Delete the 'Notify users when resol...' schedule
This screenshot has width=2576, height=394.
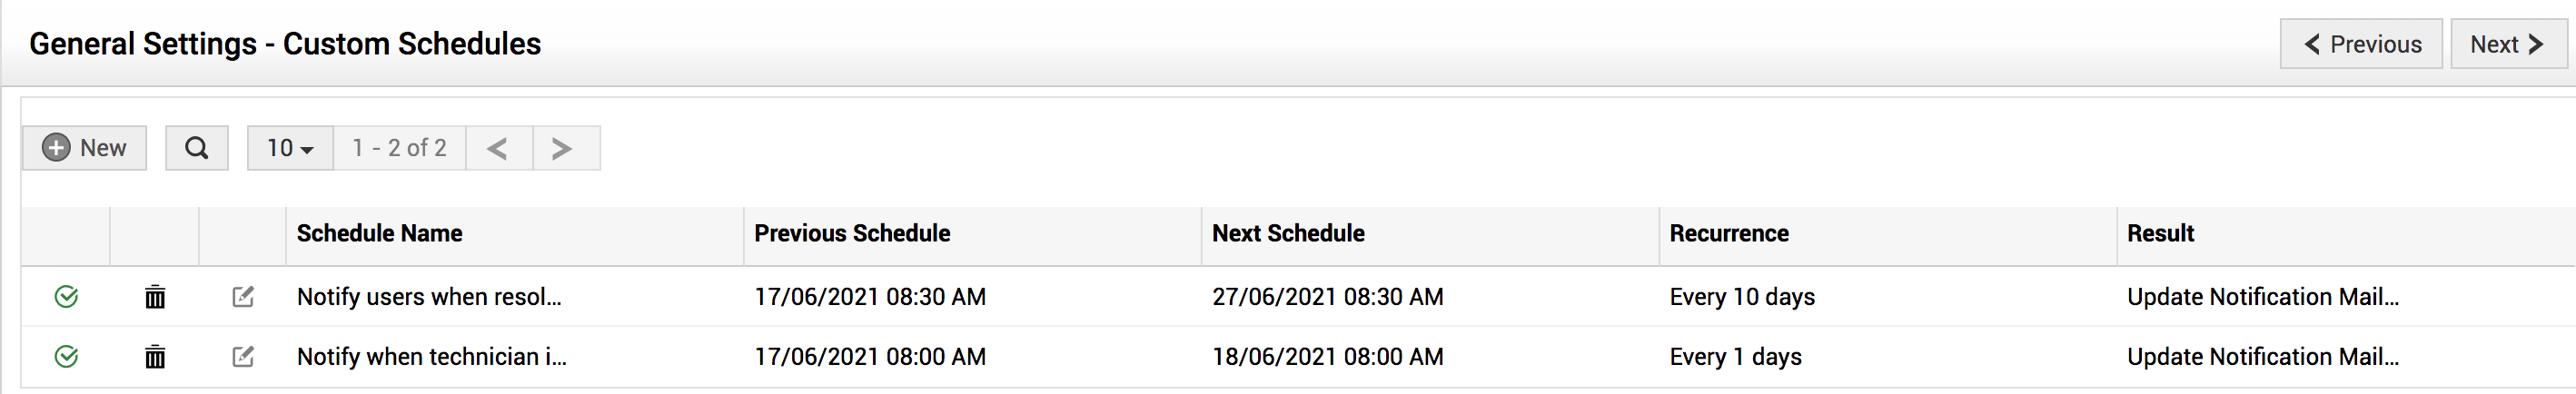point(155,297)
